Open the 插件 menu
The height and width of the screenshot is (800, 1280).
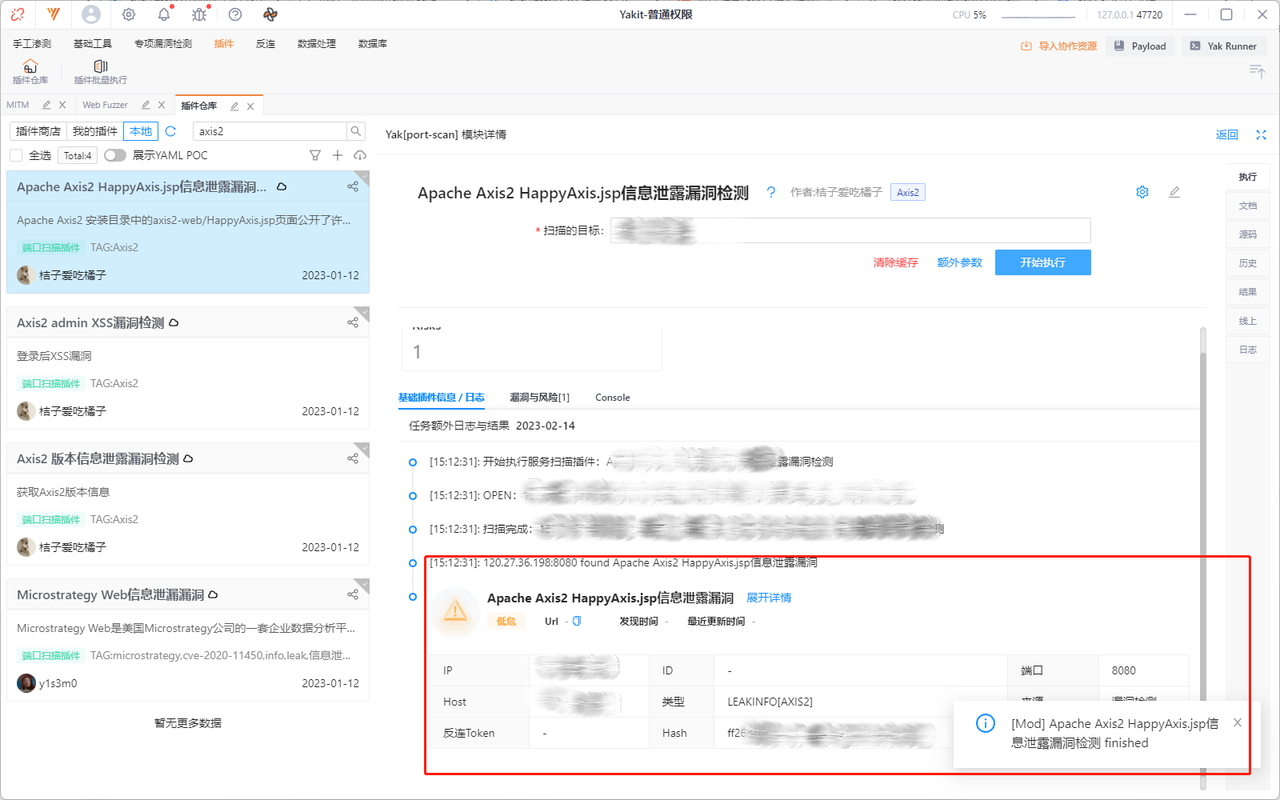(x=224, y=44)
